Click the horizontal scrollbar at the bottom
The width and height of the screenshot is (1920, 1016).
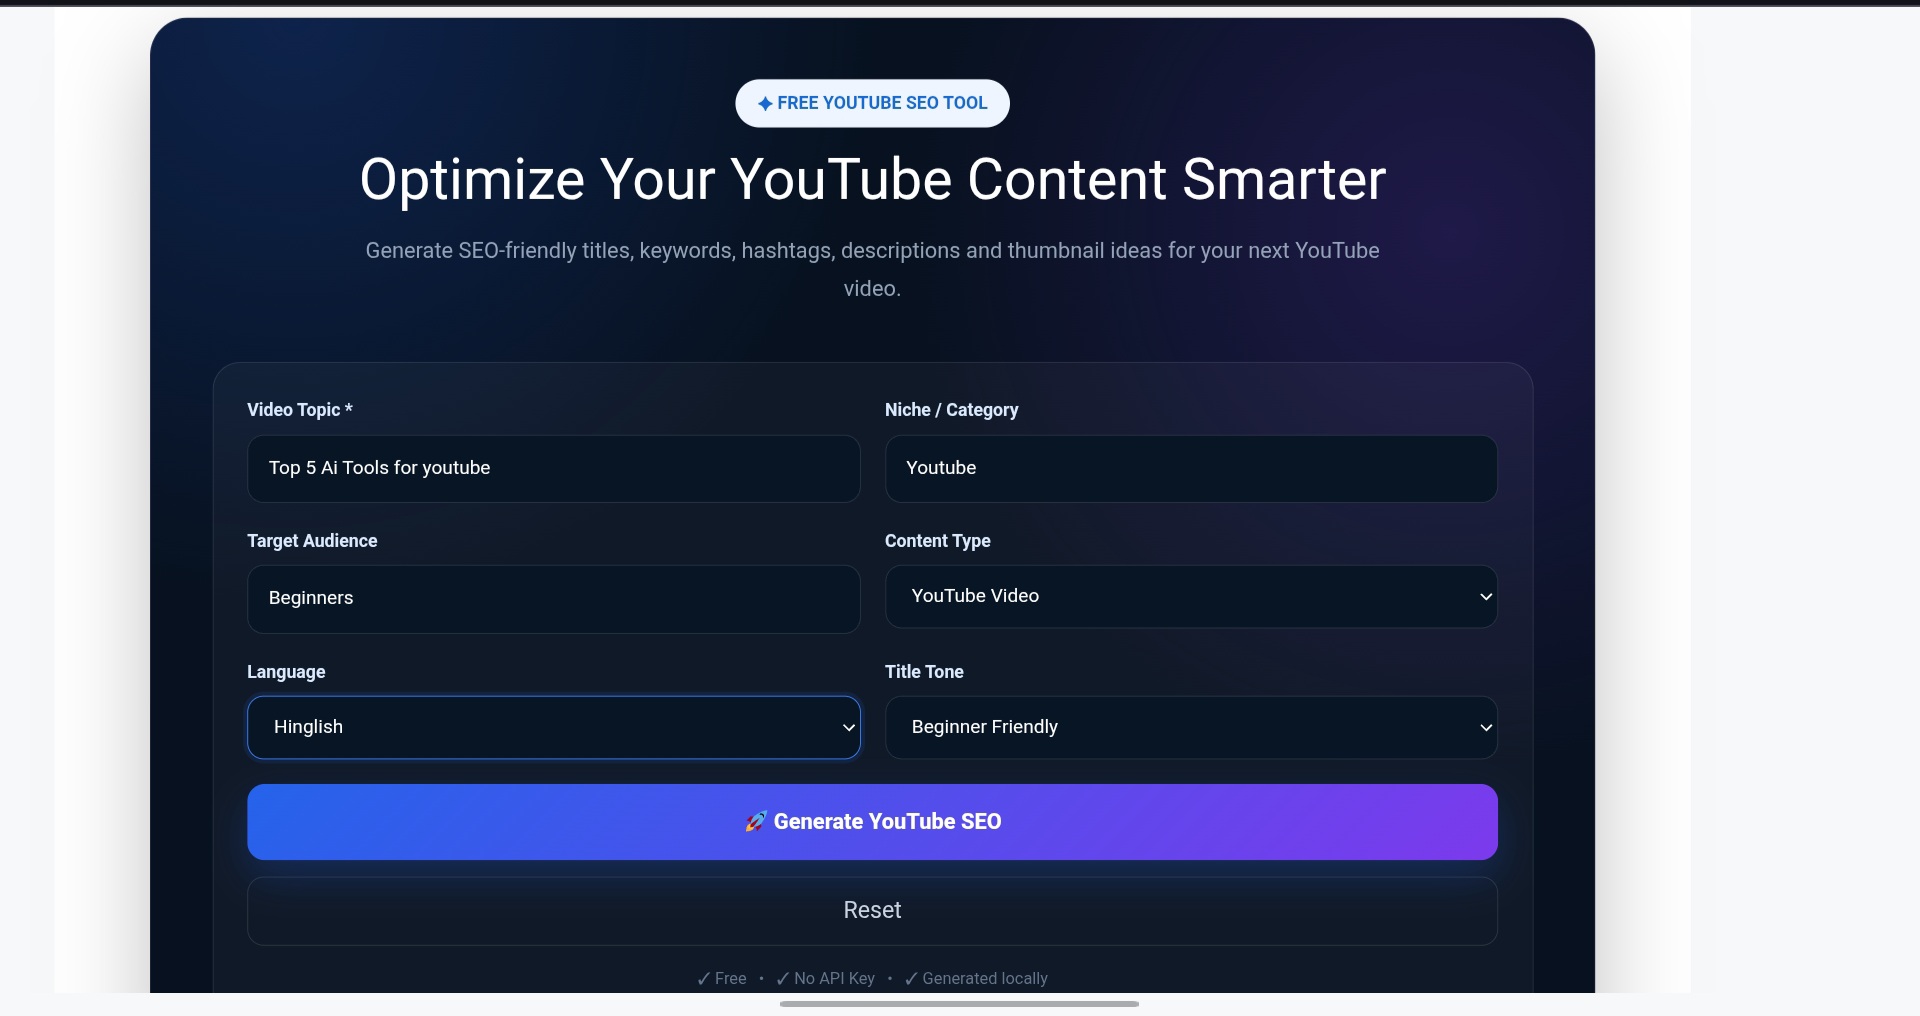coord(959,1004)
